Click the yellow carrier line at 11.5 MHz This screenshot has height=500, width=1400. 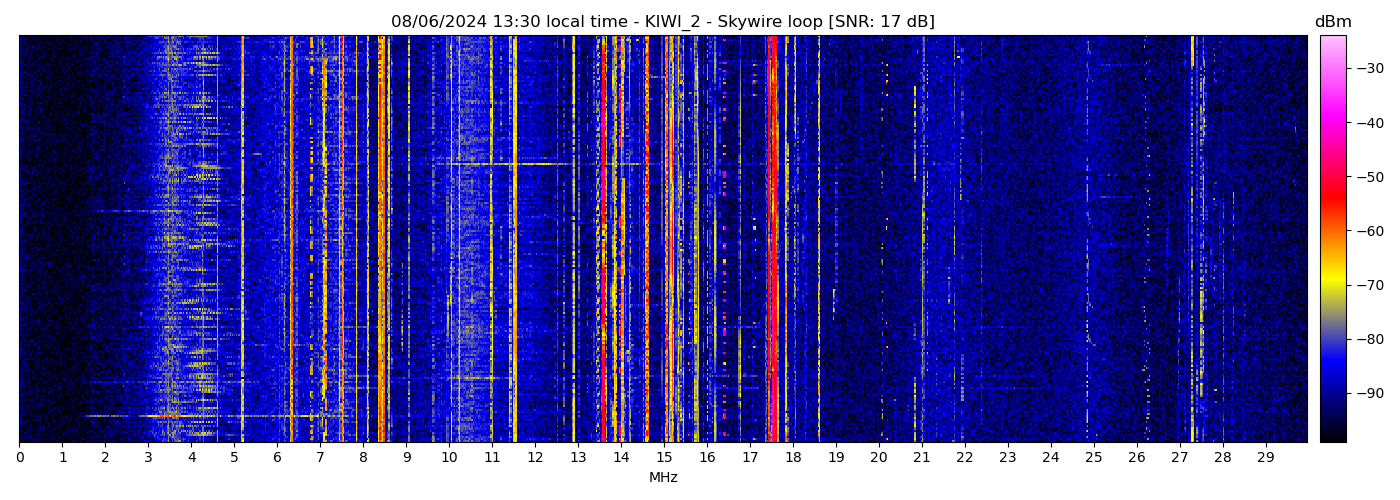[514, 240]
